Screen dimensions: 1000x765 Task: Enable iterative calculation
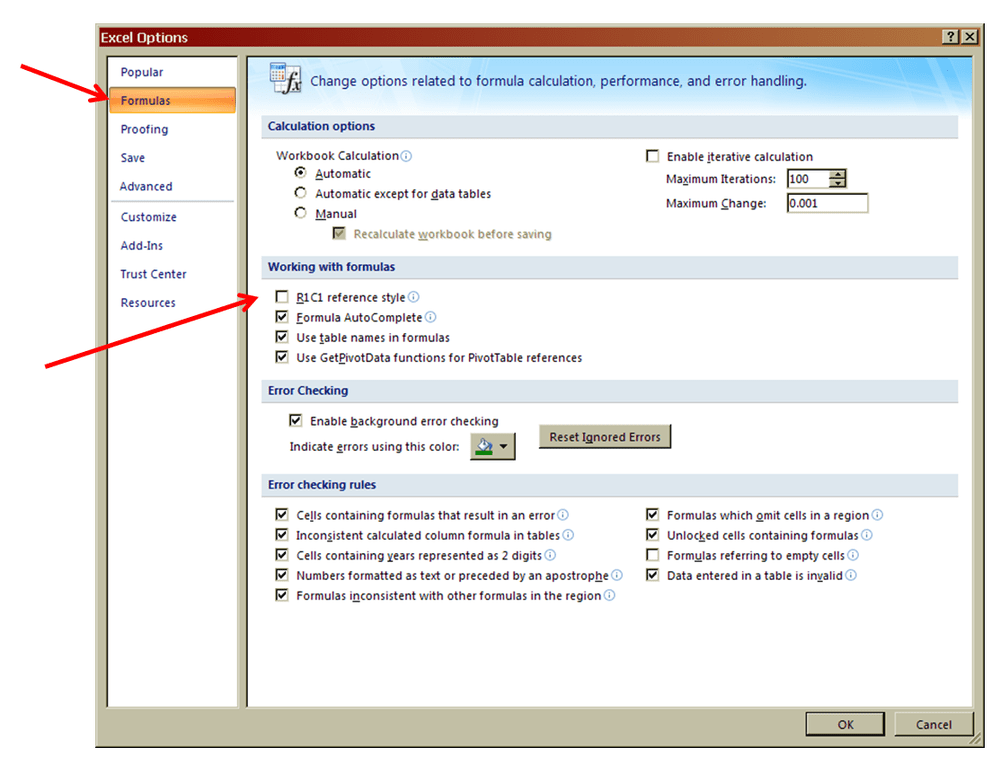tap(652, 156)
